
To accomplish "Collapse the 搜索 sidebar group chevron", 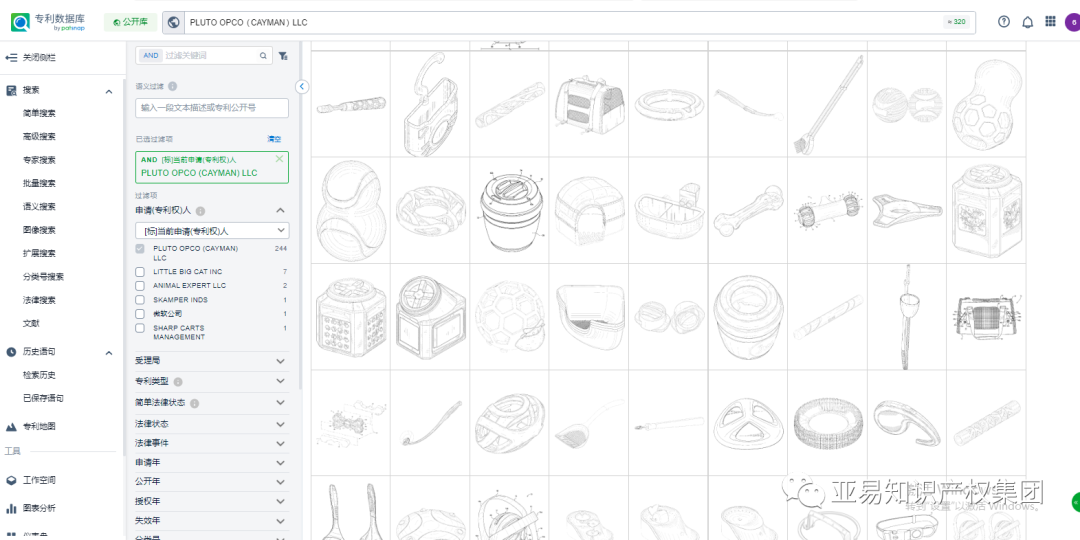I will (109, 91).
